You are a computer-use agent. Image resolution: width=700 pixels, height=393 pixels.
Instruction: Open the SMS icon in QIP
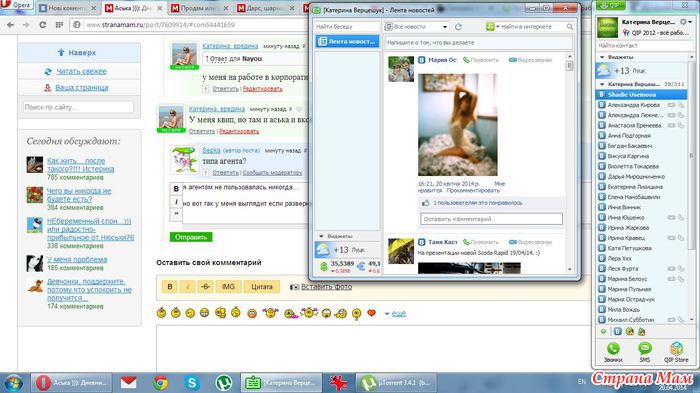coord(644,352)
